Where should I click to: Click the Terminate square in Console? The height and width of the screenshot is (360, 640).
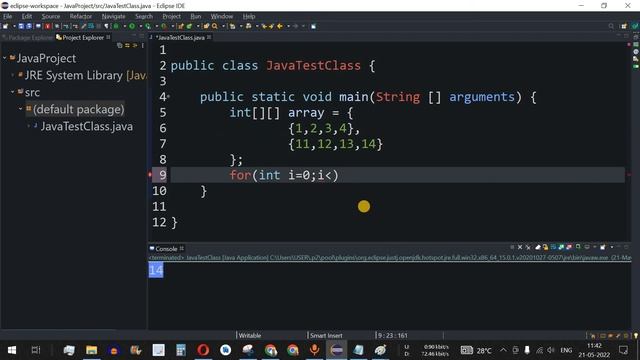point(512,247)
